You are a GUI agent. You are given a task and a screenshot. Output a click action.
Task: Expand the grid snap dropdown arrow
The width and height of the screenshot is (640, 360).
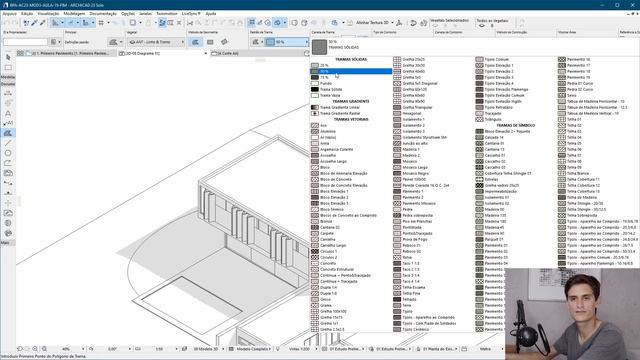click(108, 23)
